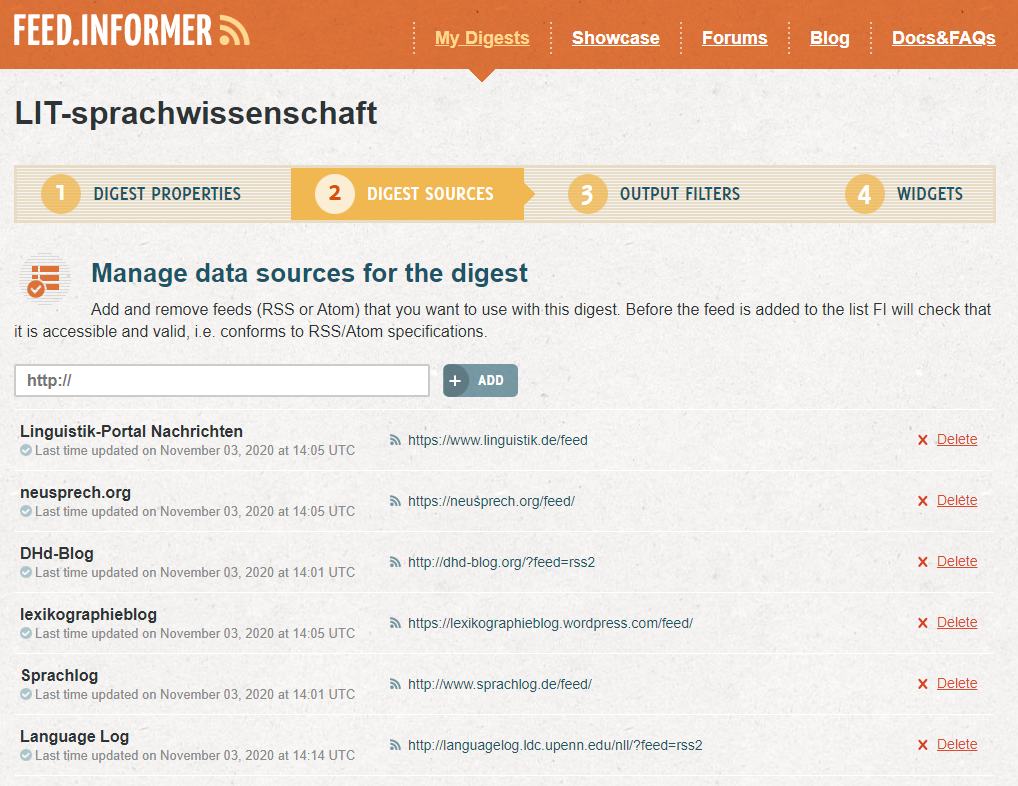Viewport: 1018px width, 786px height.
Task: Delete the lexikographieblog feed
Action: pyautogui.click(x=956, y=622)
